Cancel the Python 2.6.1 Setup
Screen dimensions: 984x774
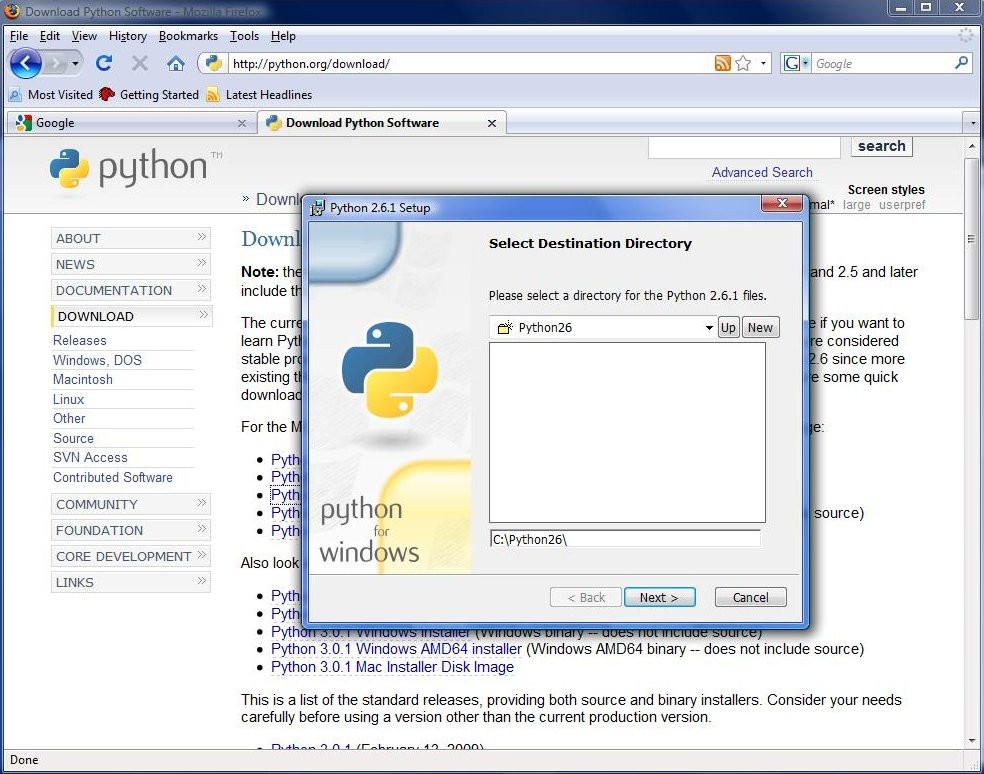(x=751, y=598)
